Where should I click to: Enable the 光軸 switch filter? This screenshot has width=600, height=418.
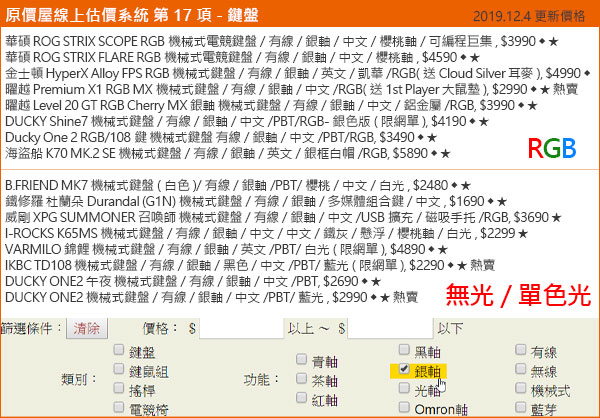(404, 389)
